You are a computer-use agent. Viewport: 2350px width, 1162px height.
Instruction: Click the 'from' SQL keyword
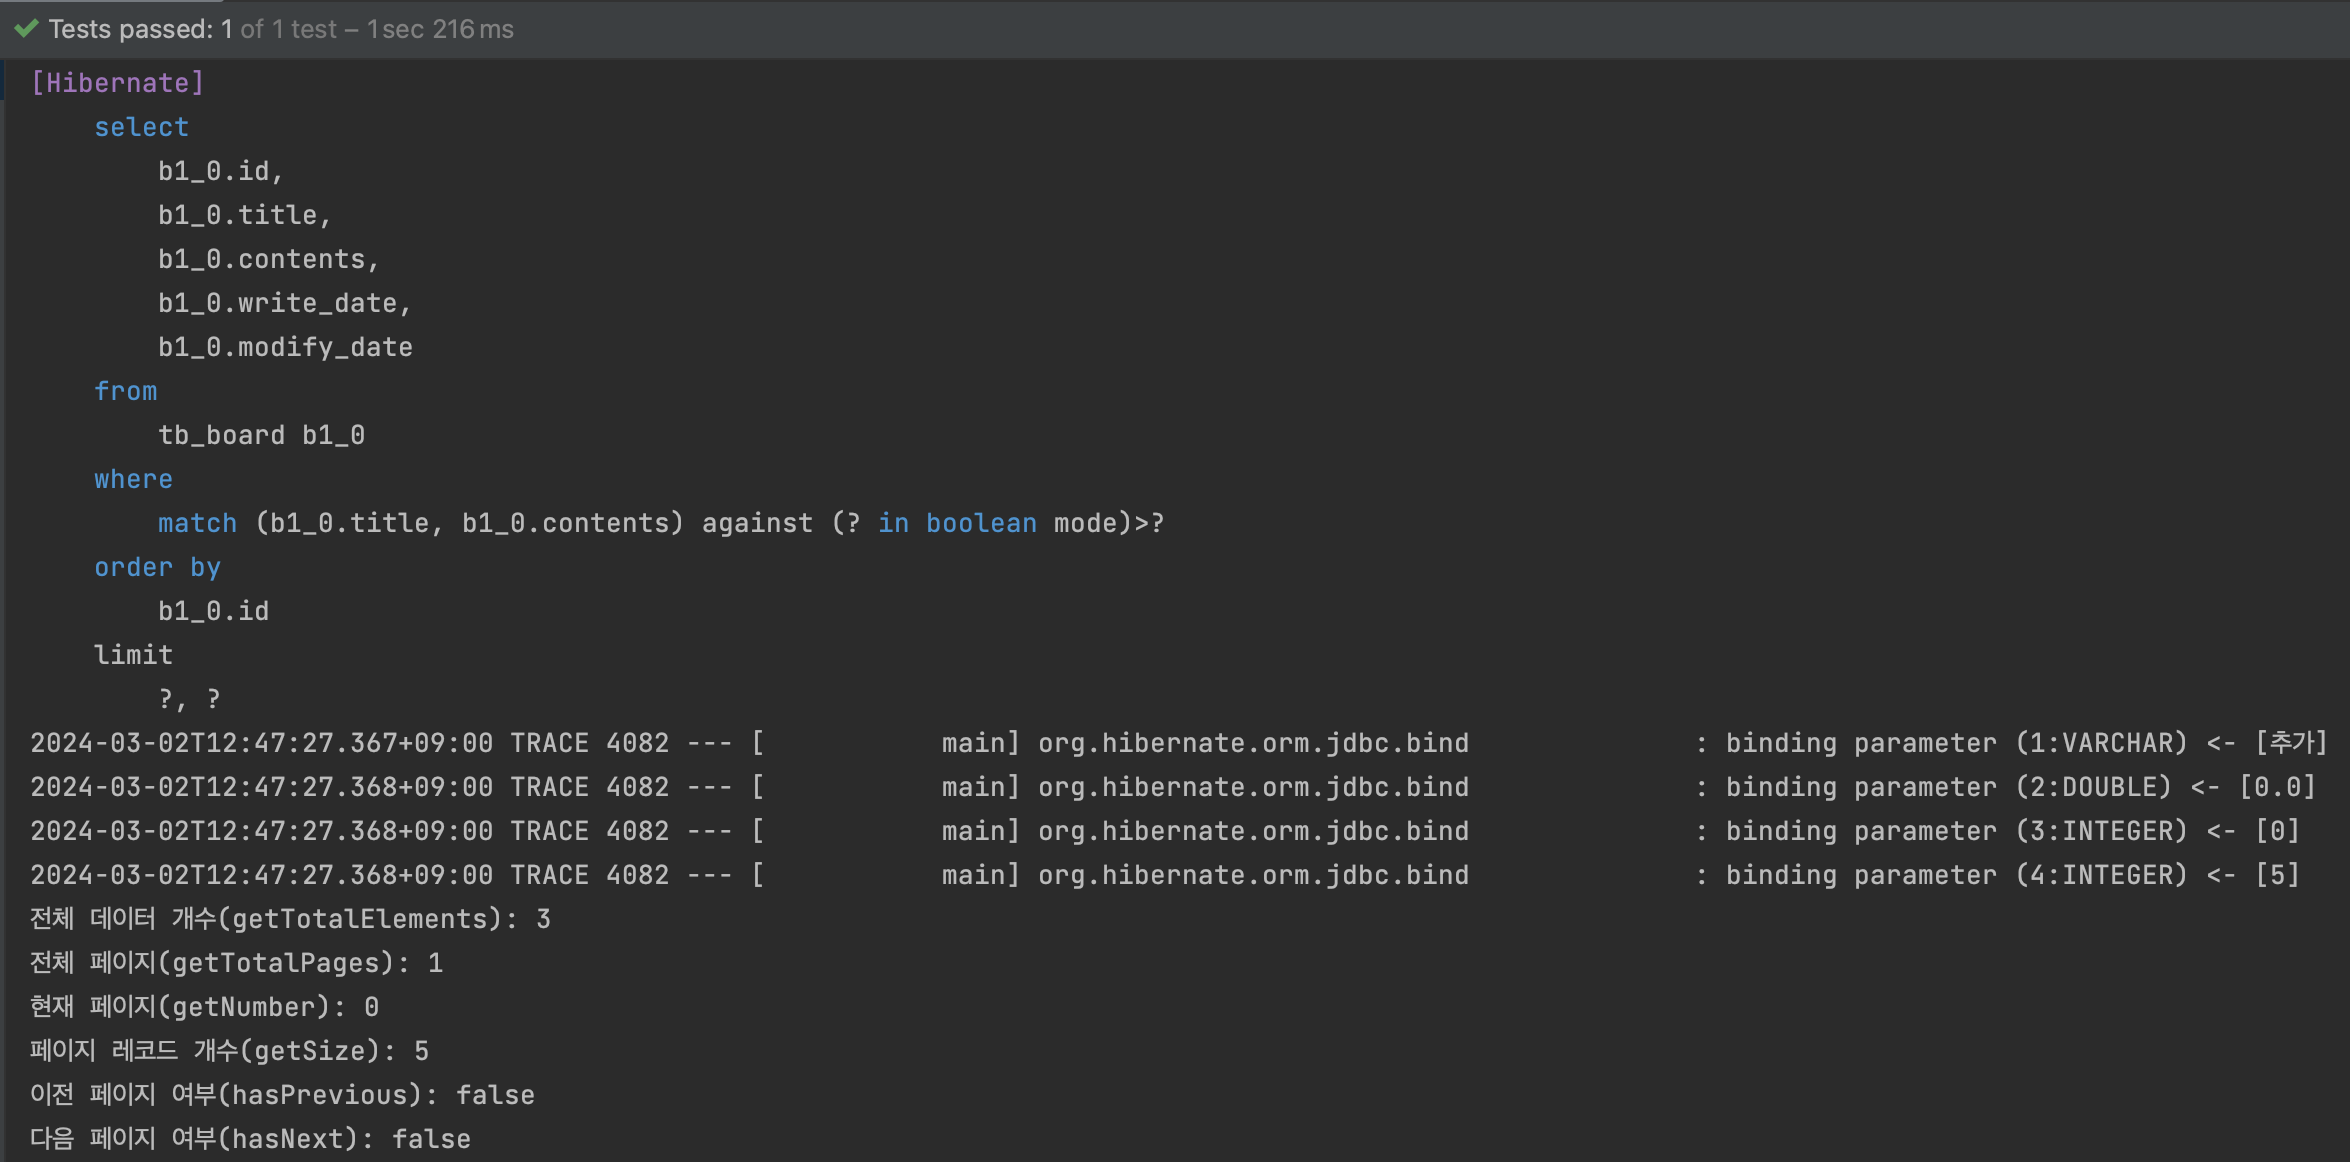[x=125, y=391]
